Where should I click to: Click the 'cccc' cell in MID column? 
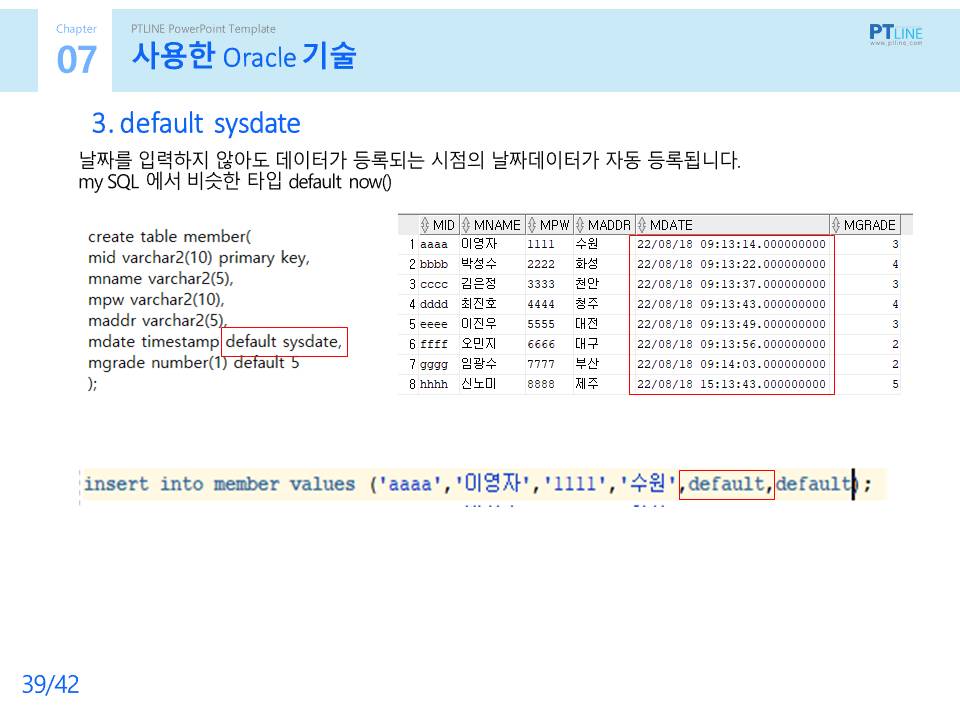coord(433,285)
